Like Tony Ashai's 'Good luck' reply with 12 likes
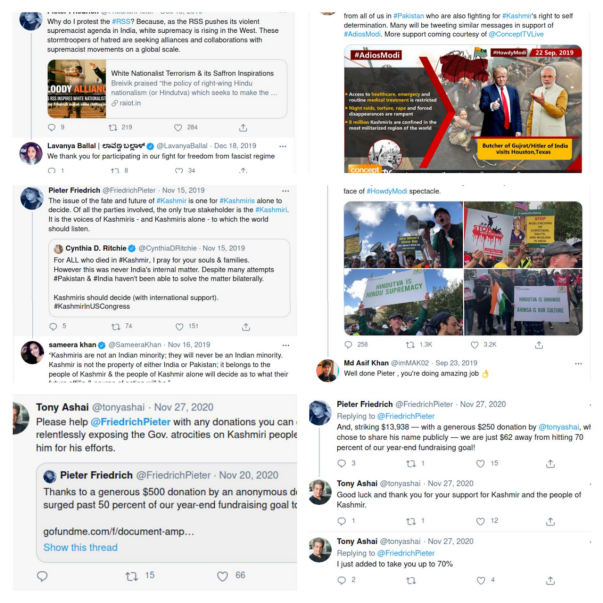 [480, 521]
